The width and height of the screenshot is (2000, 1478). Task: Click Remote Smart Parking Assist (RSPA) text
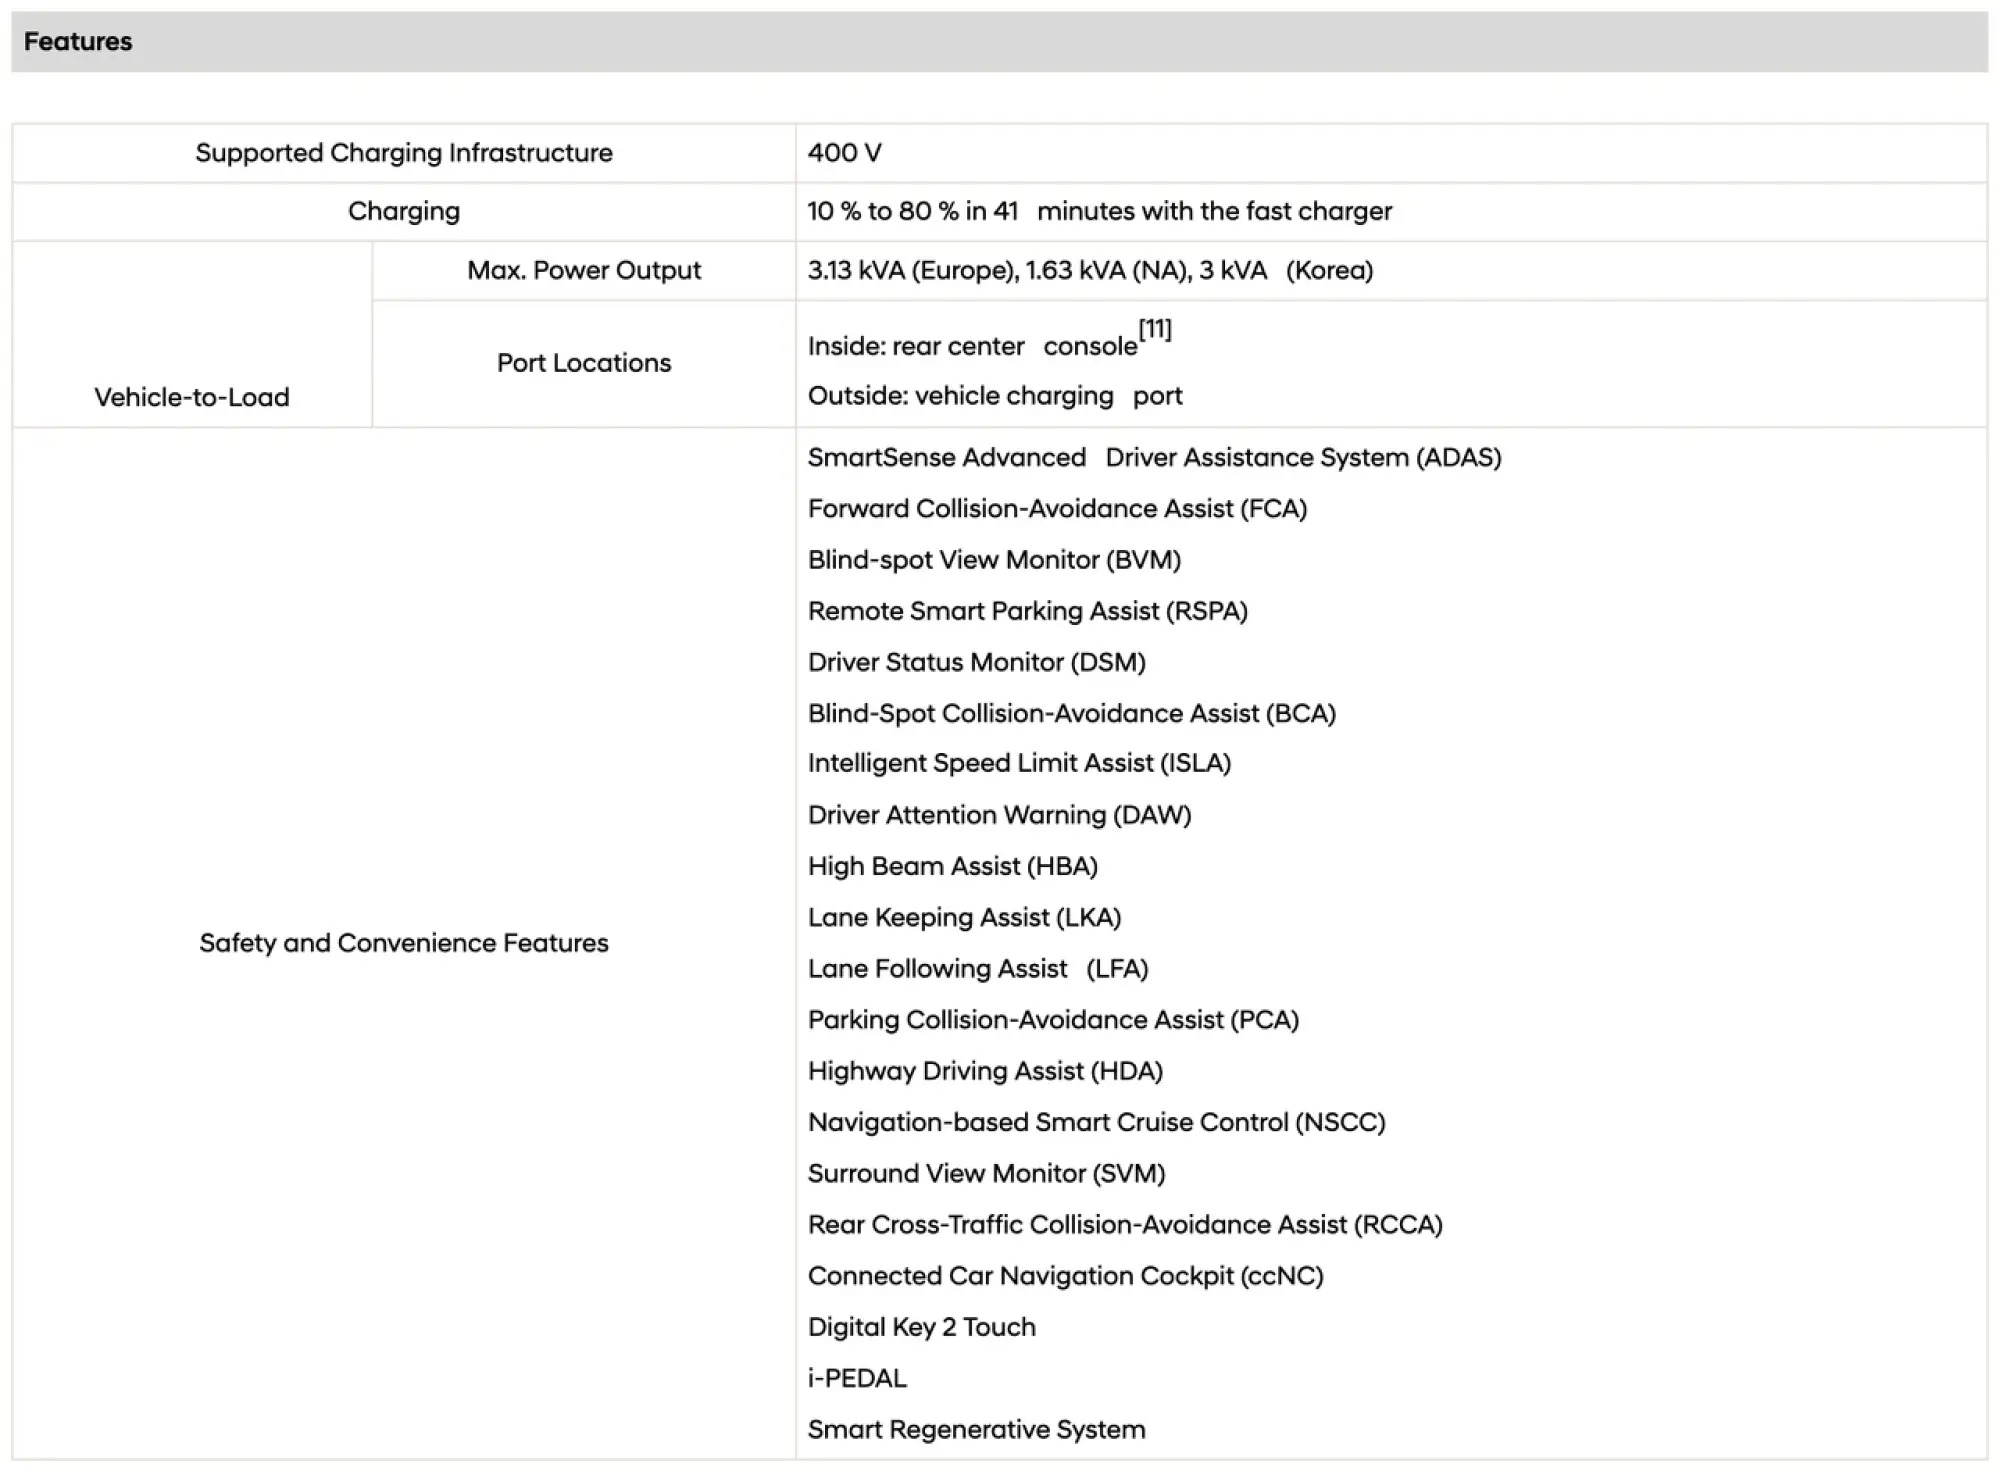coord(1028,611)
